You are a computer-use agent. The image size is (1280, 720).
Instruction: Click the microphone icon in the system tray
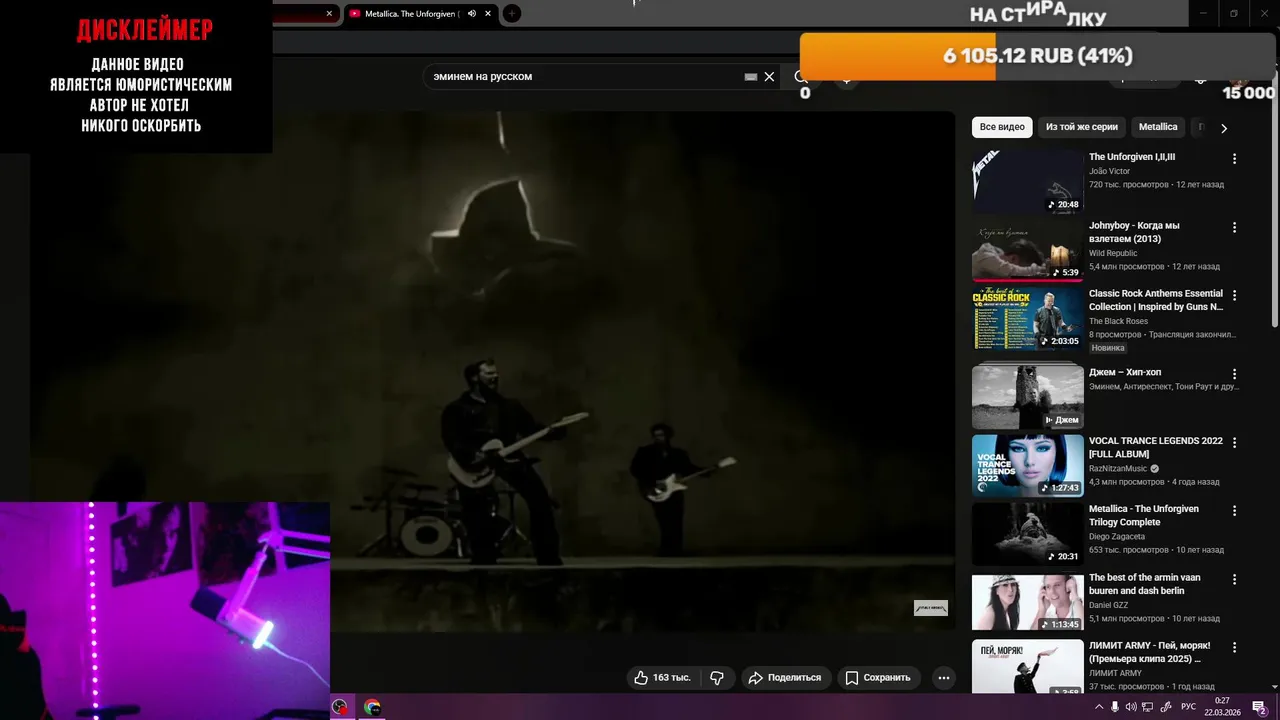(1115, 707)
